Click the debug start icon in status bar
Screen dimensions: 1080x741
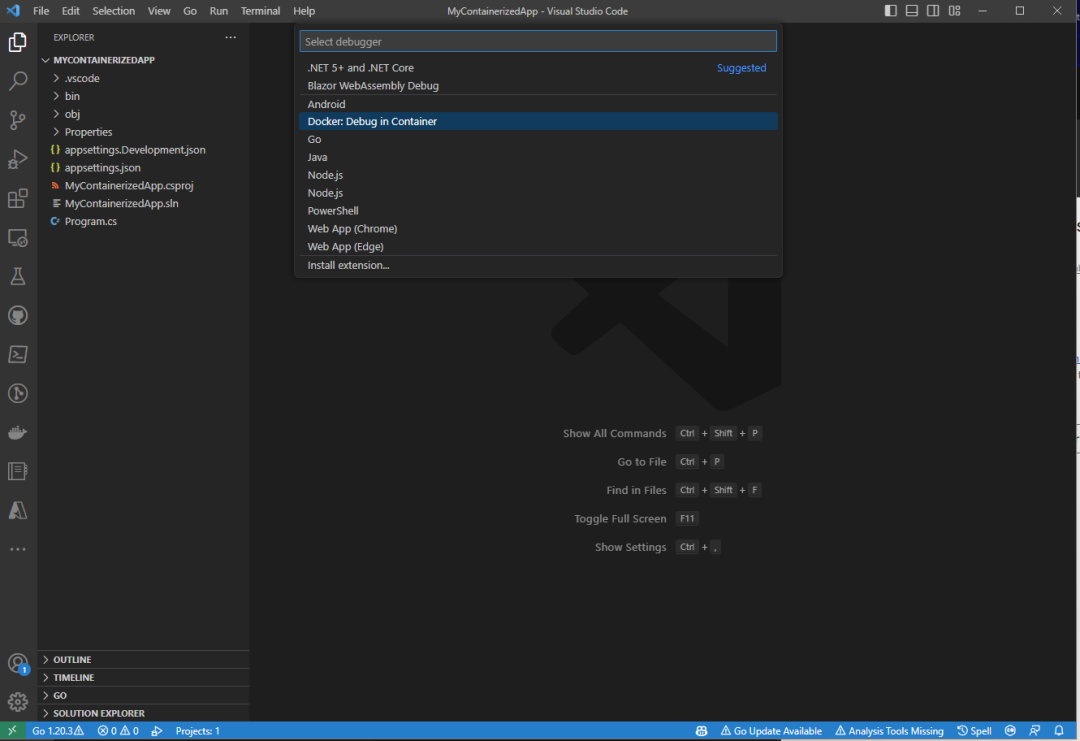pyautogui.click(x=157, y=731)
